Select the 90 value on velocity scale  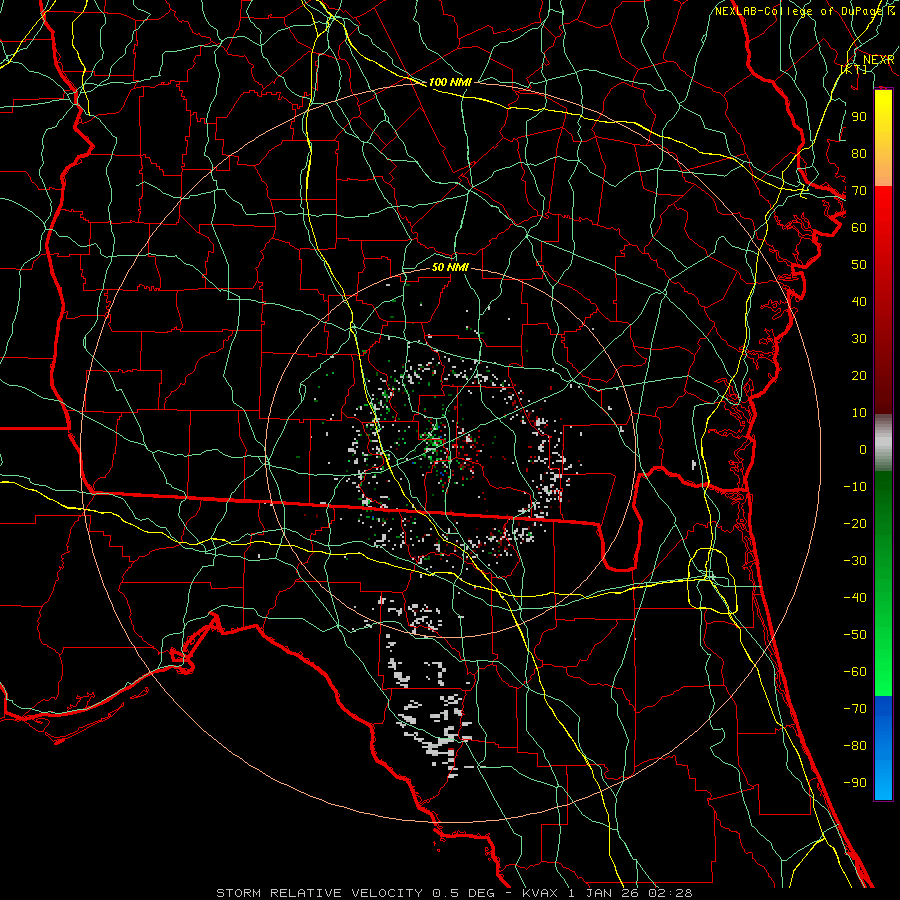tap(859, 117)
